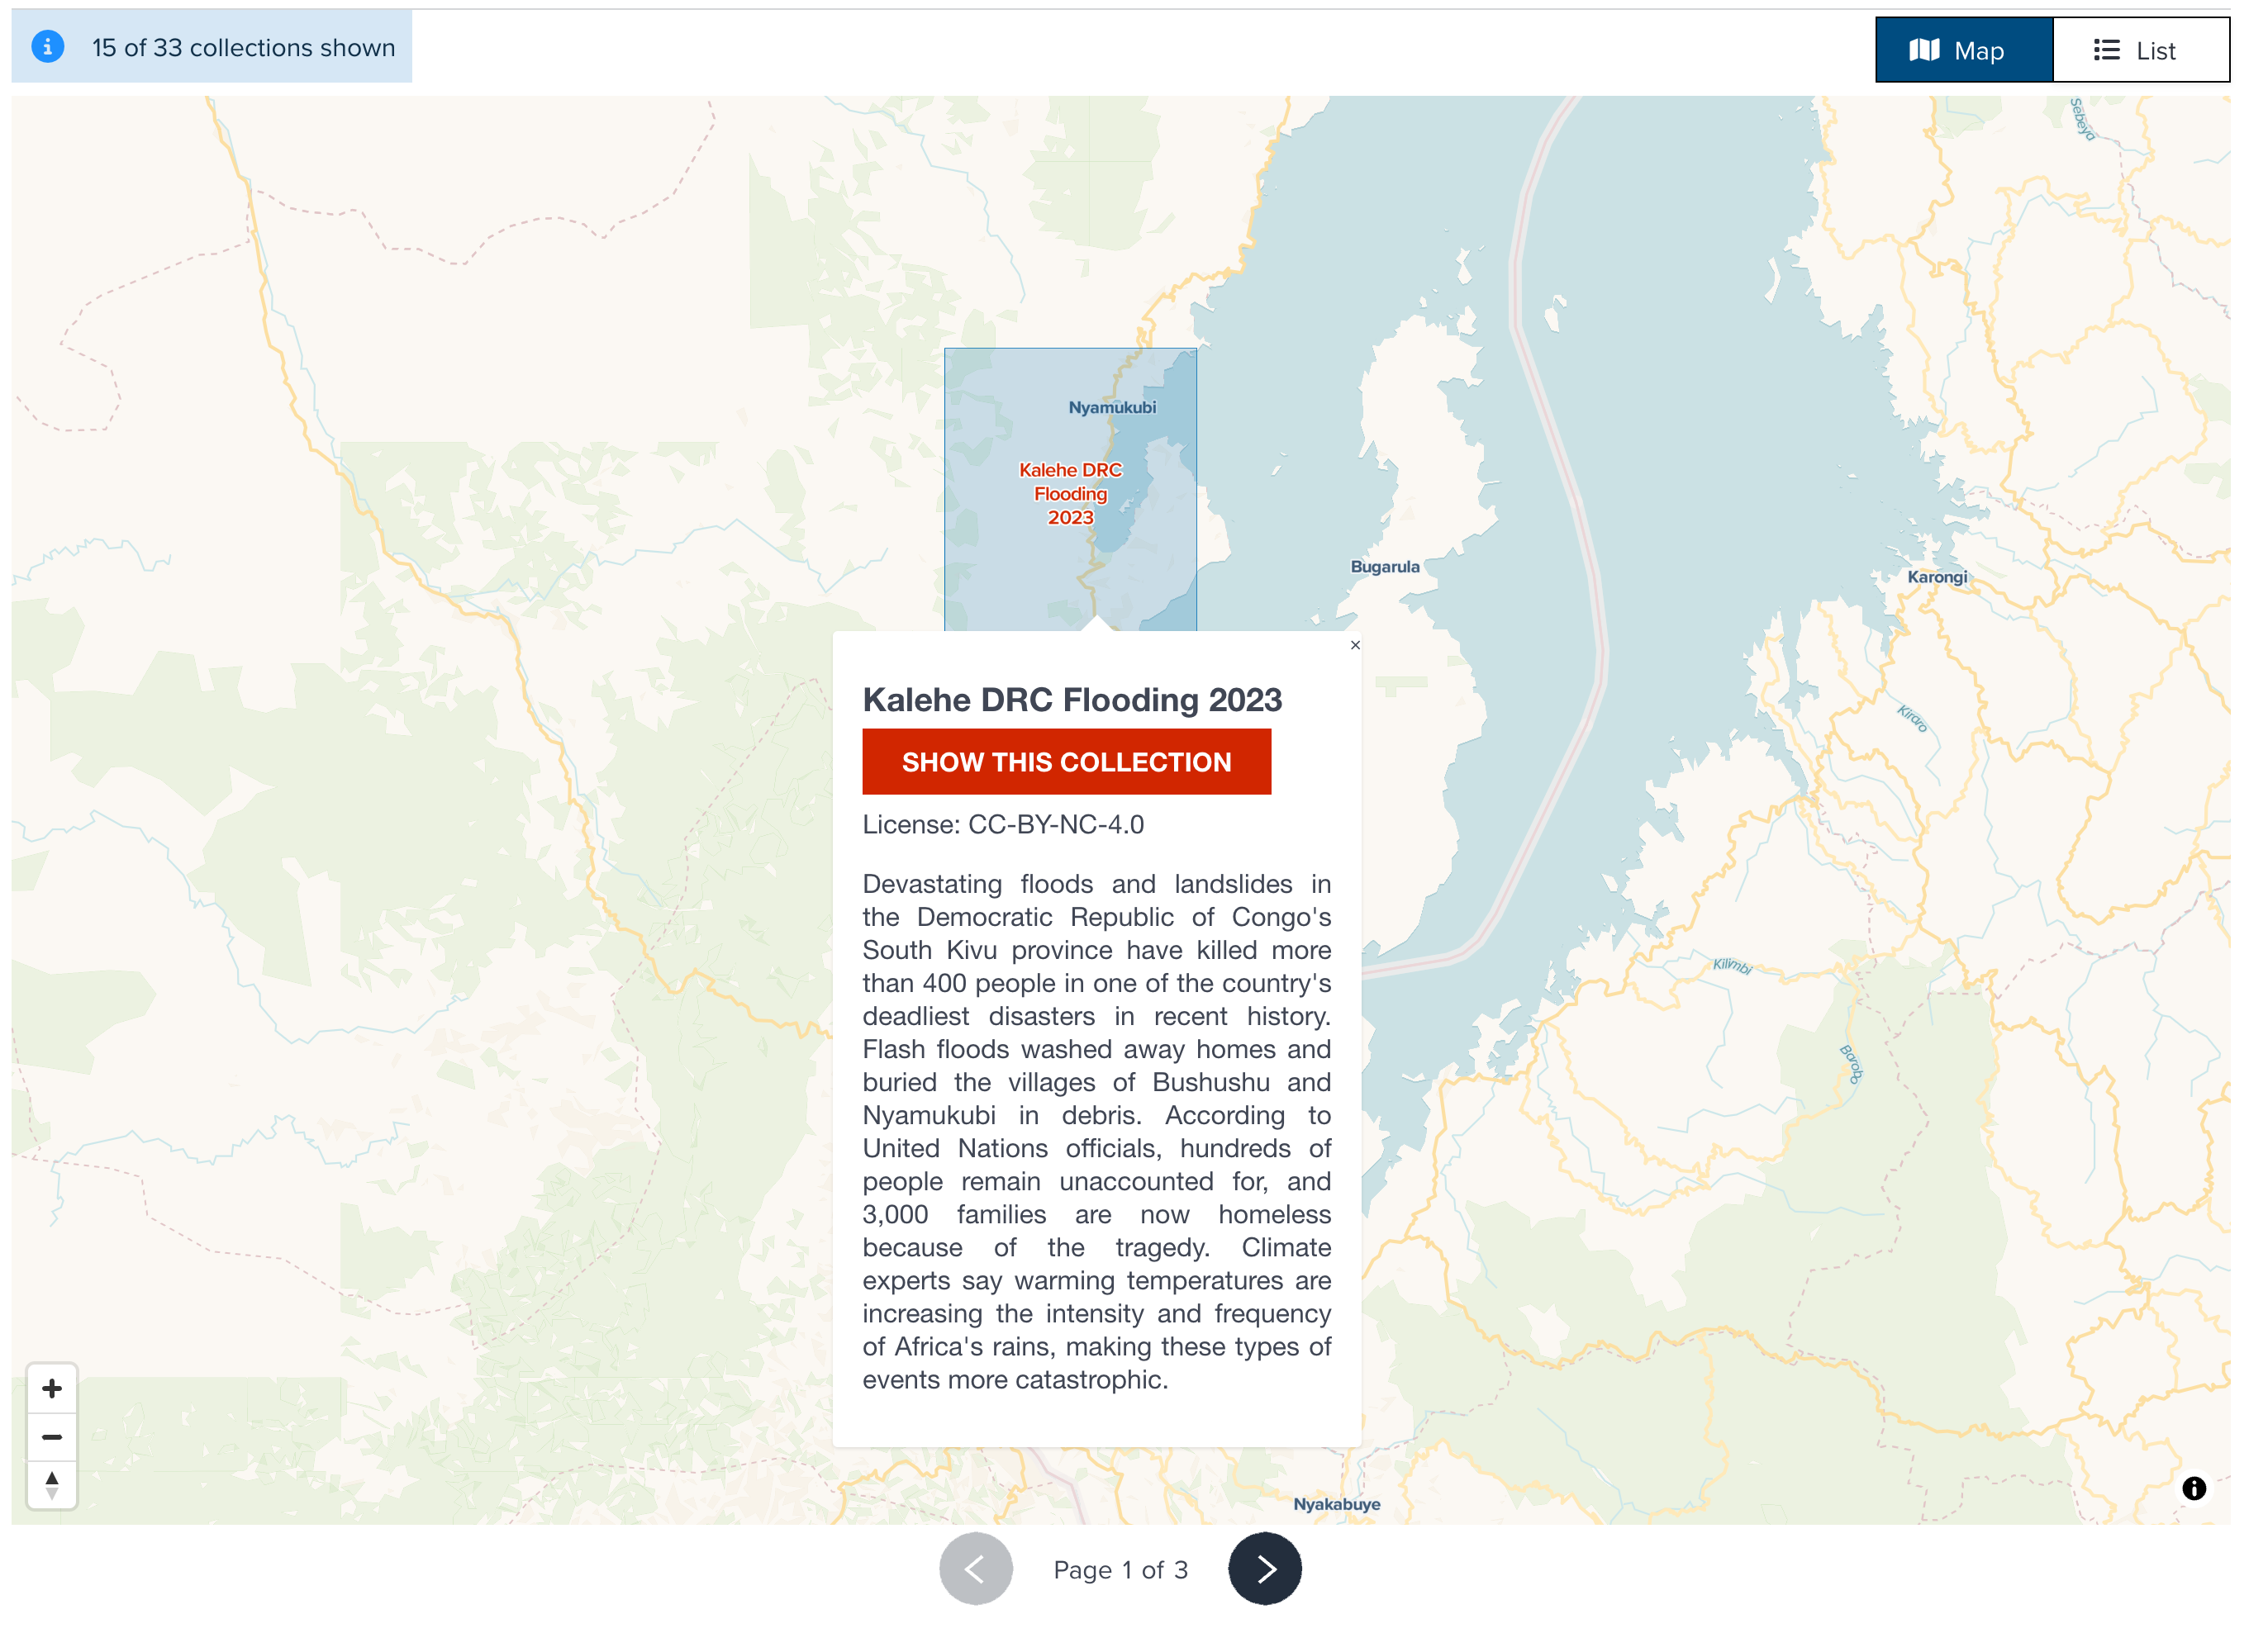
Task: Click the previous page arrow
Action: point(975,1568)
